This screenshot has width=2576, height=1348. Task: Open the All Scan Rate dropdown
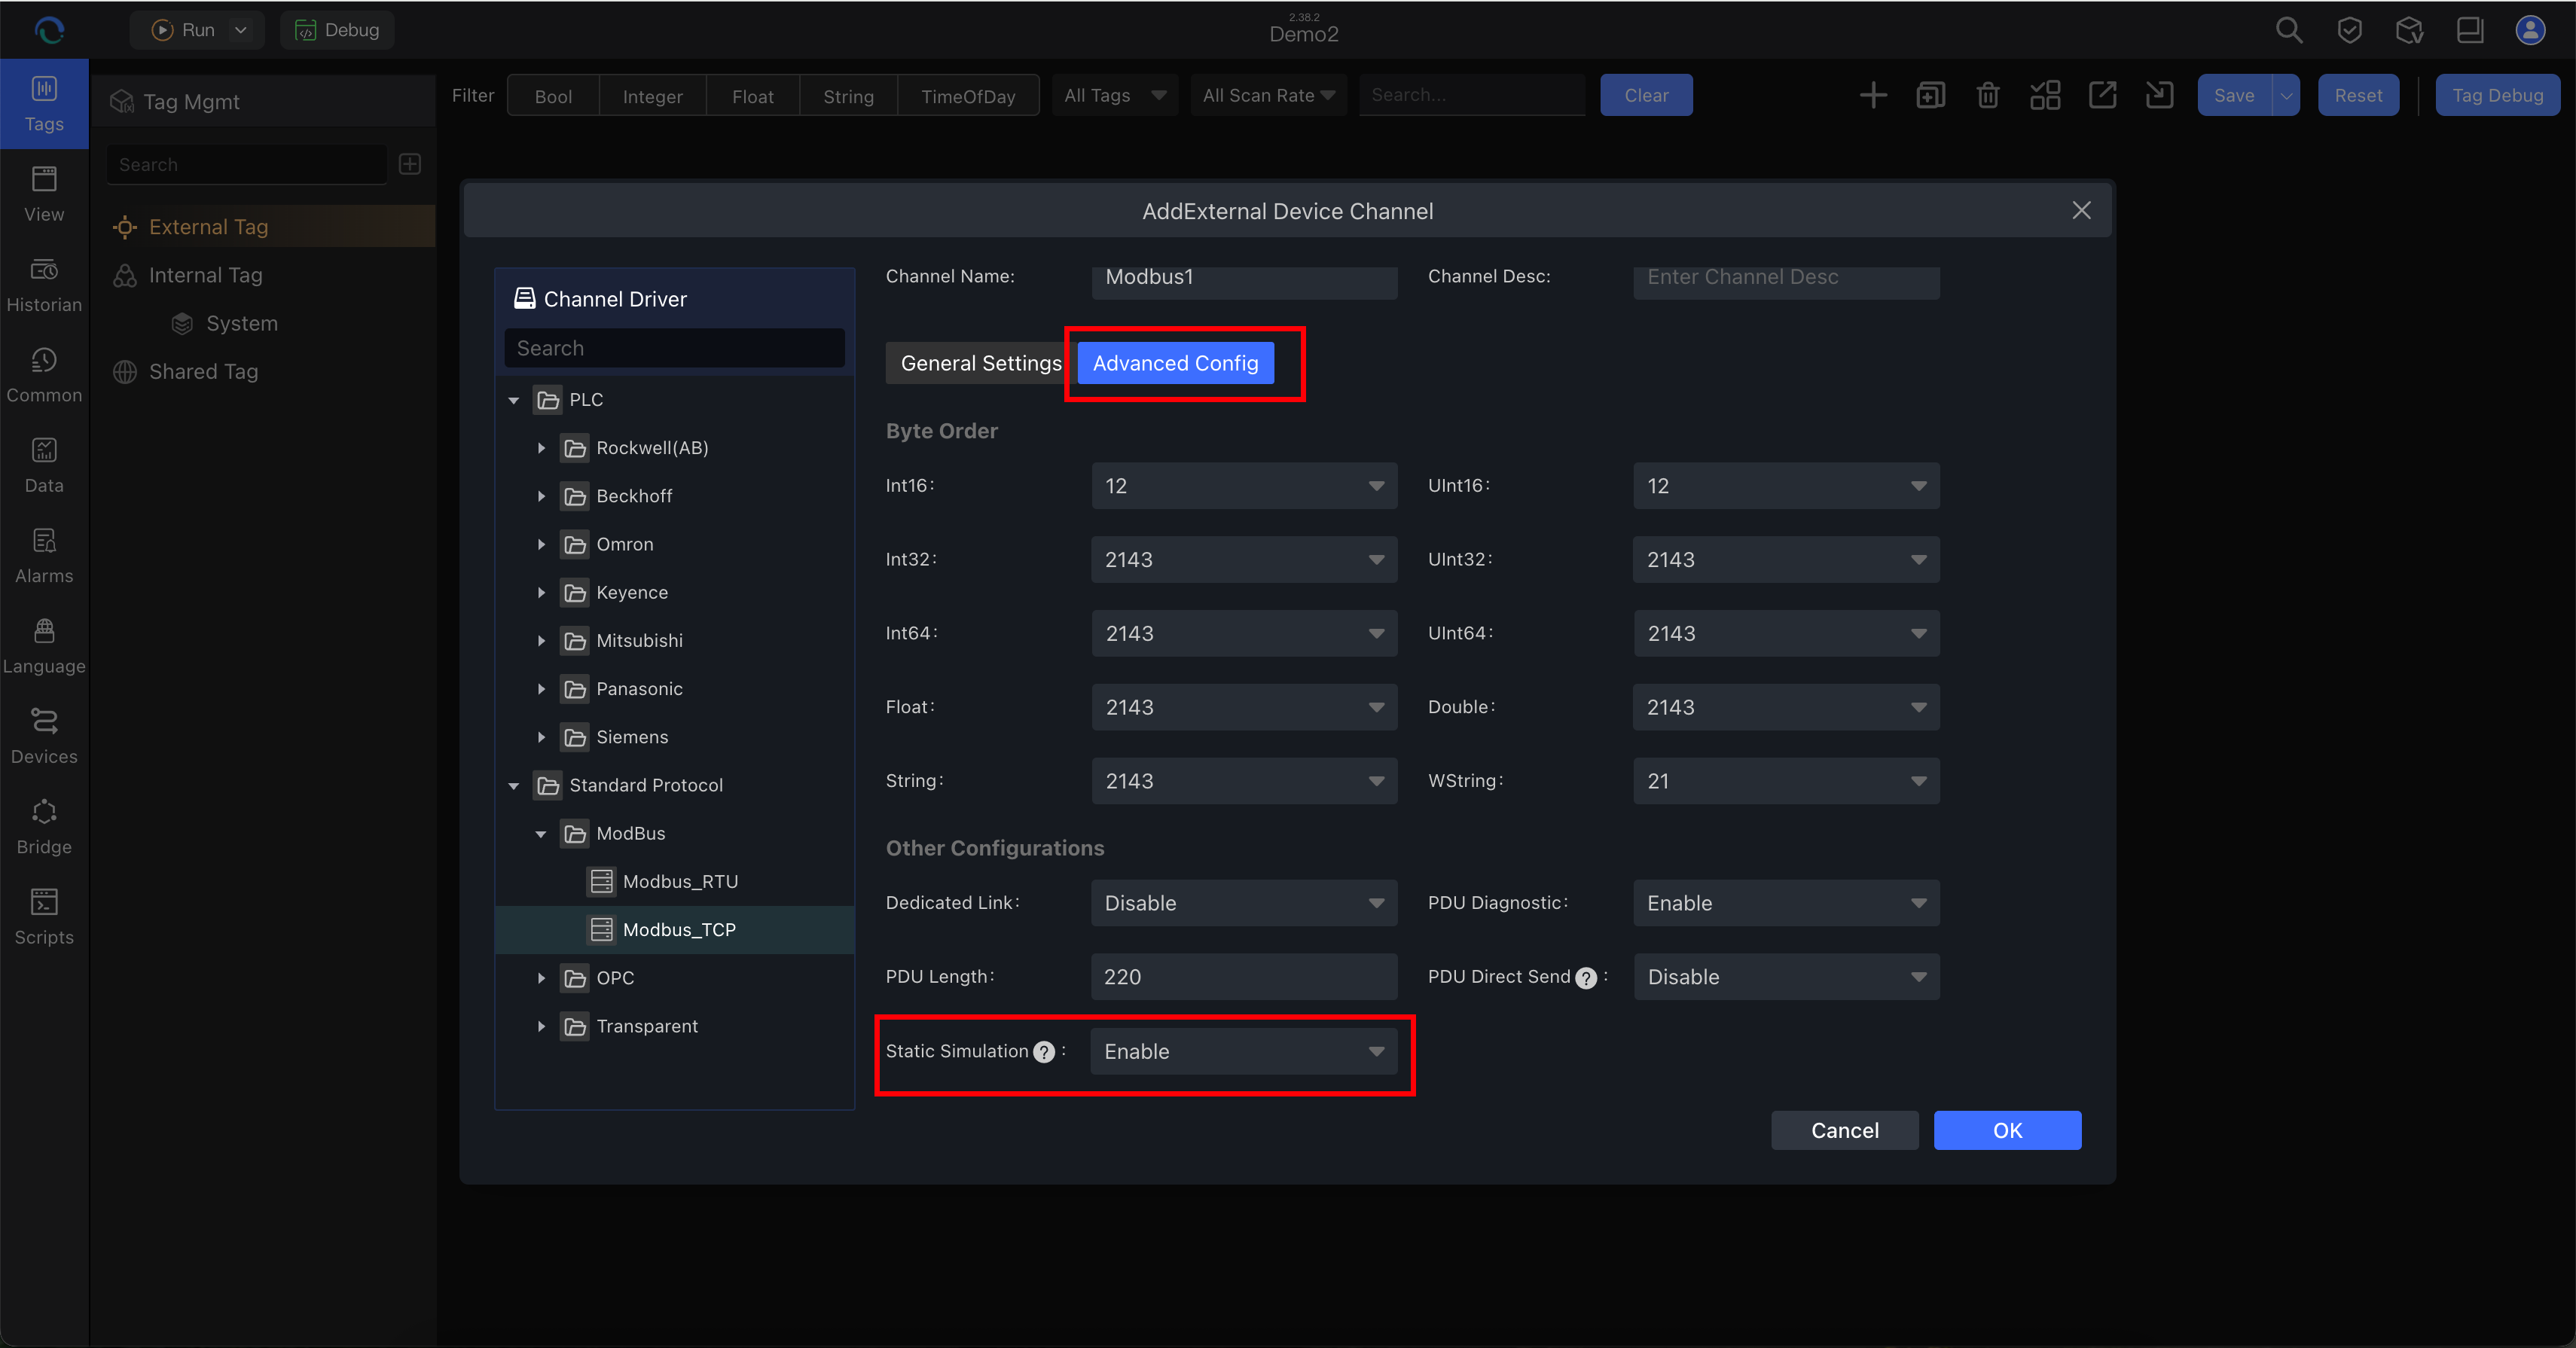coord(1269,95)
